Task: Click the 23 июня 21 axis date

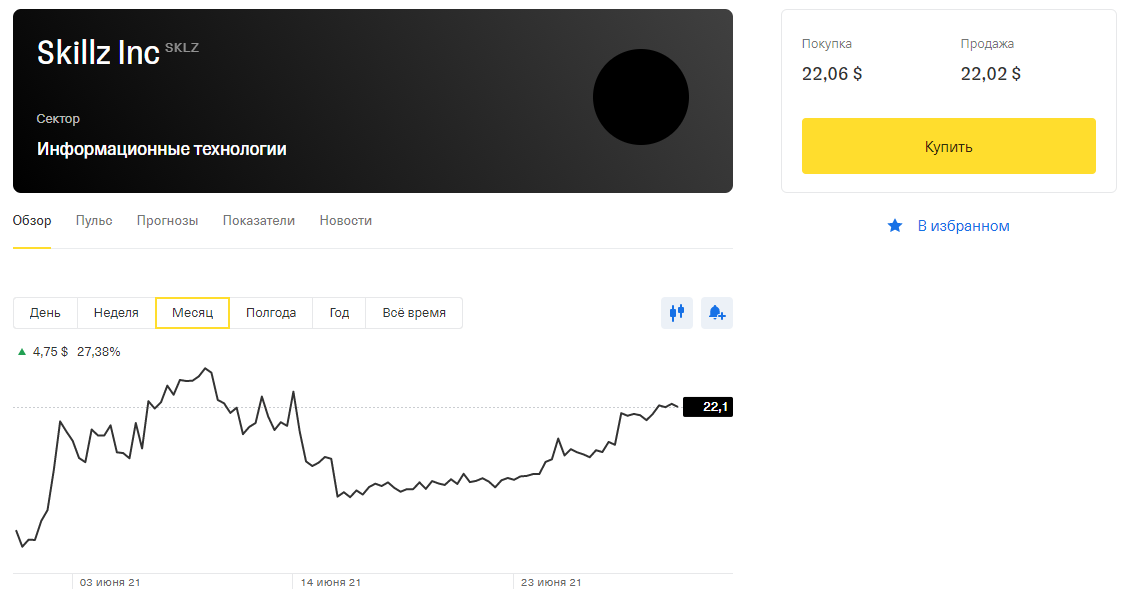Action: point(551,582)
